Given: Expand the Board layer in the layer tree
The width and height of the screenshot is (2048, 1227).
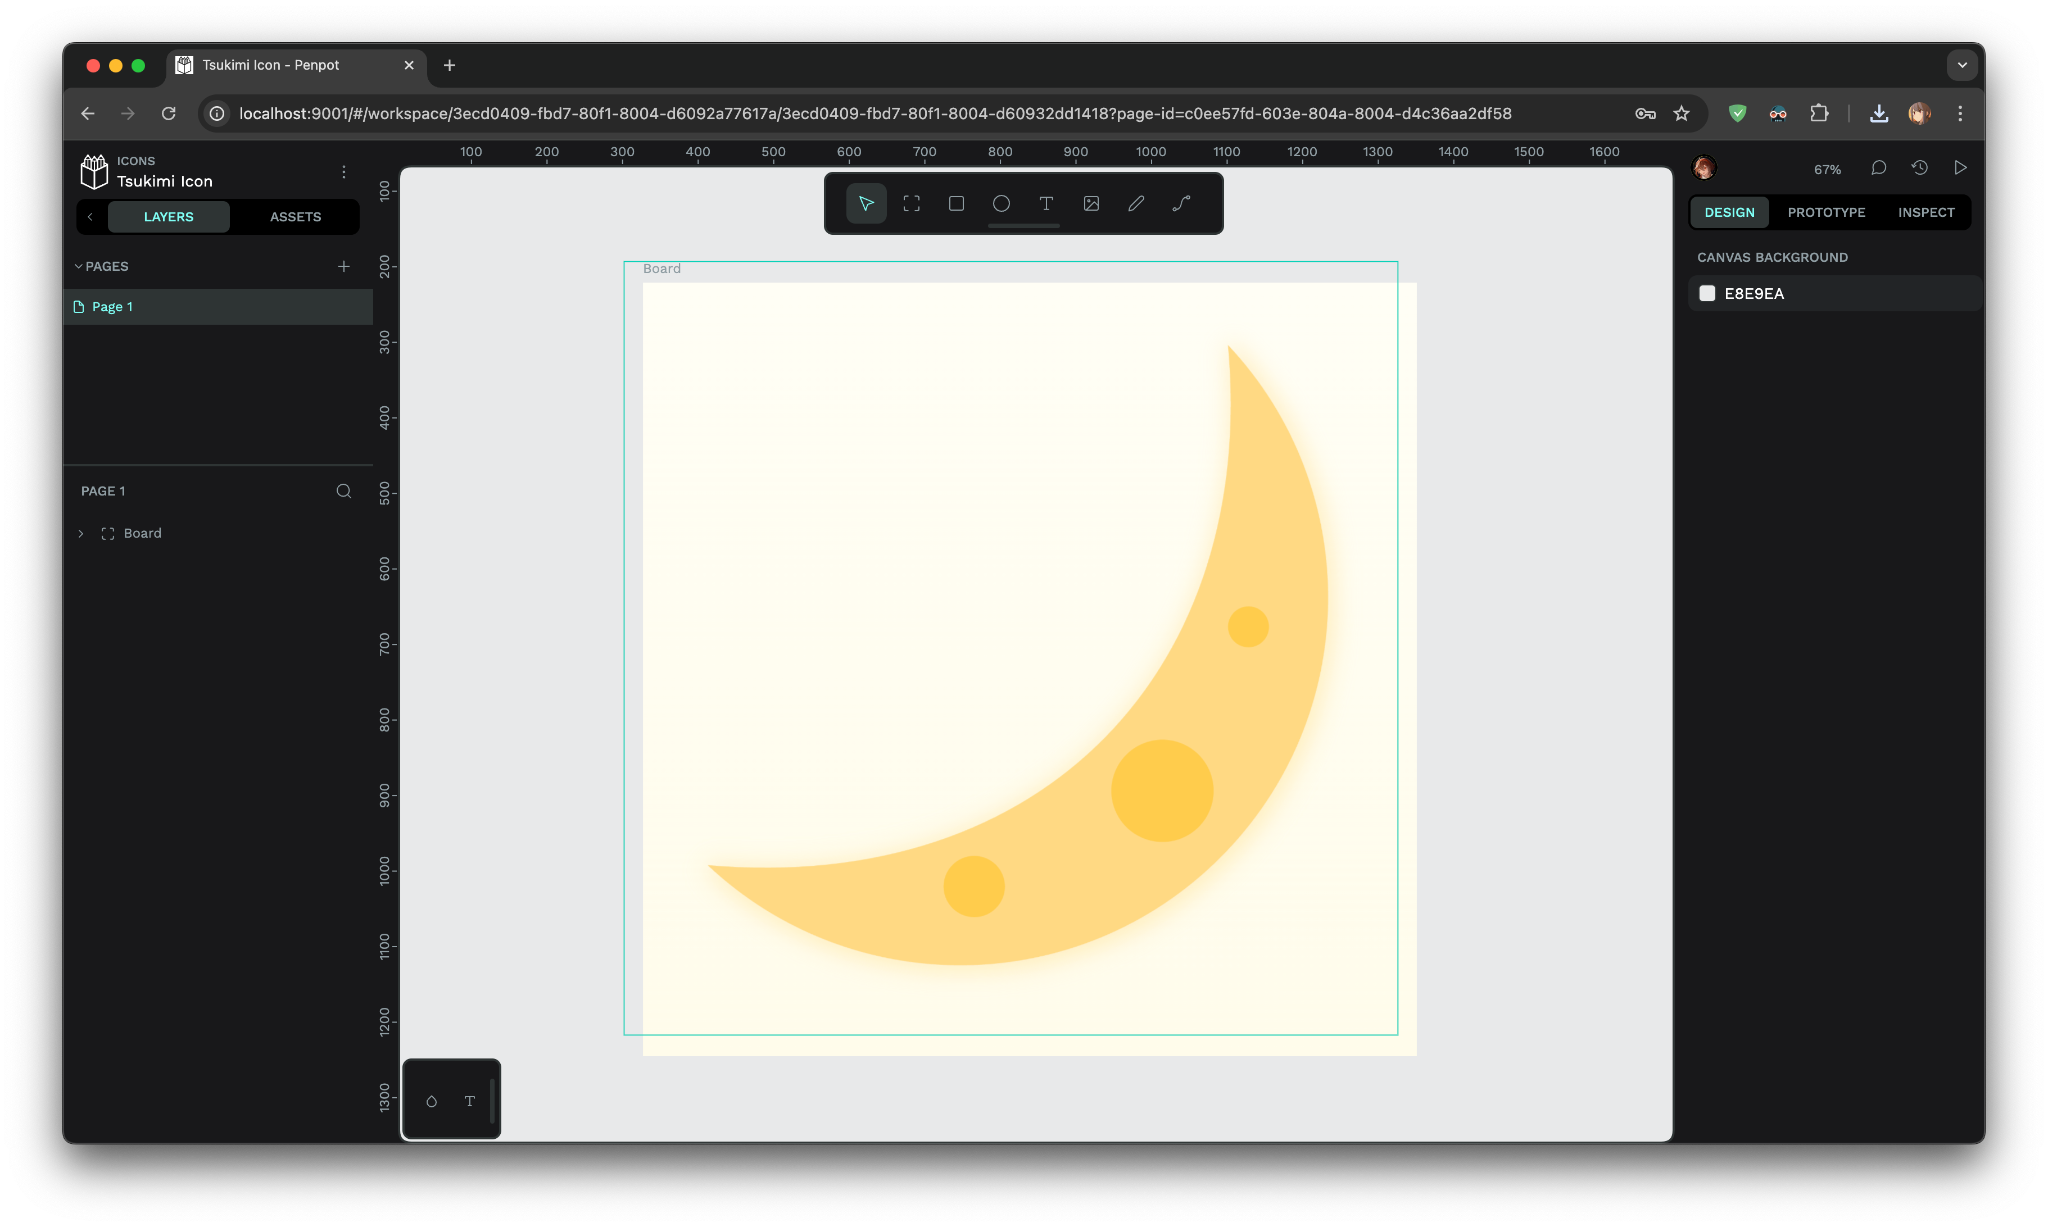Looking at the screenshot, I should click(x=80, y=533).
